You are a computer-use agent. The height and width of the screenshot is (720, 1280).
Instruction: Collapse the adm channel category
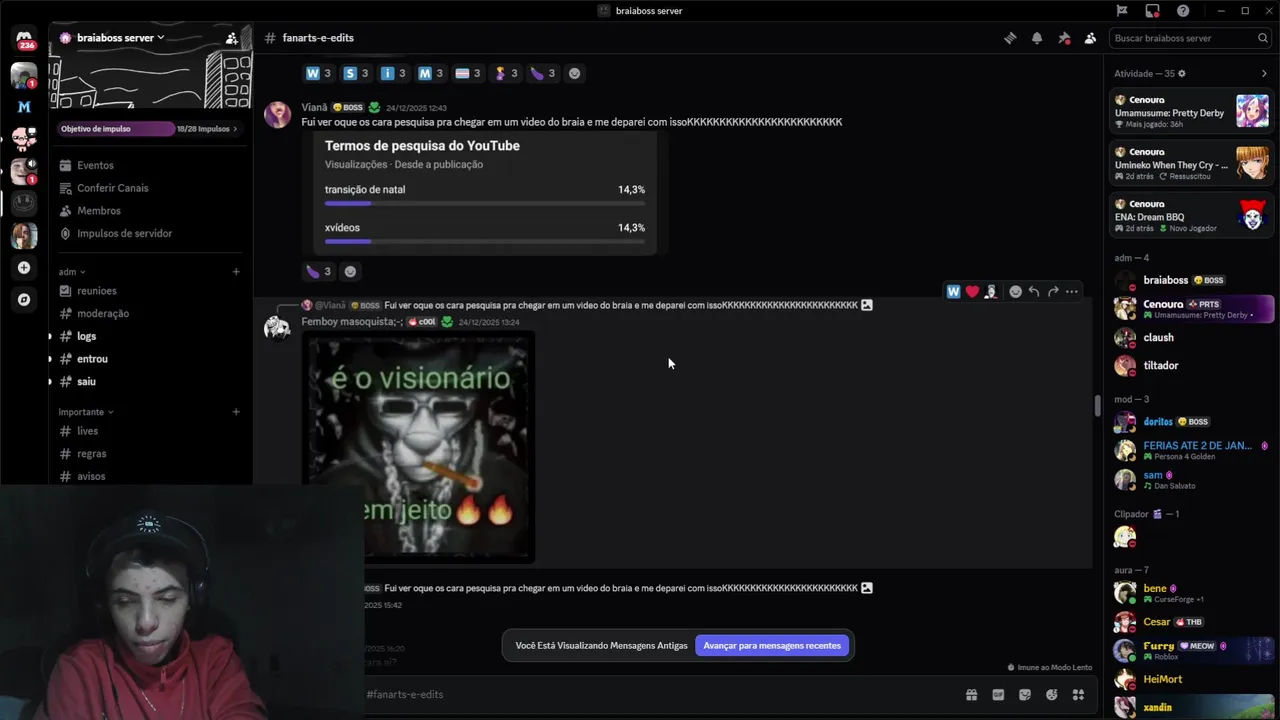click(72, 272)
